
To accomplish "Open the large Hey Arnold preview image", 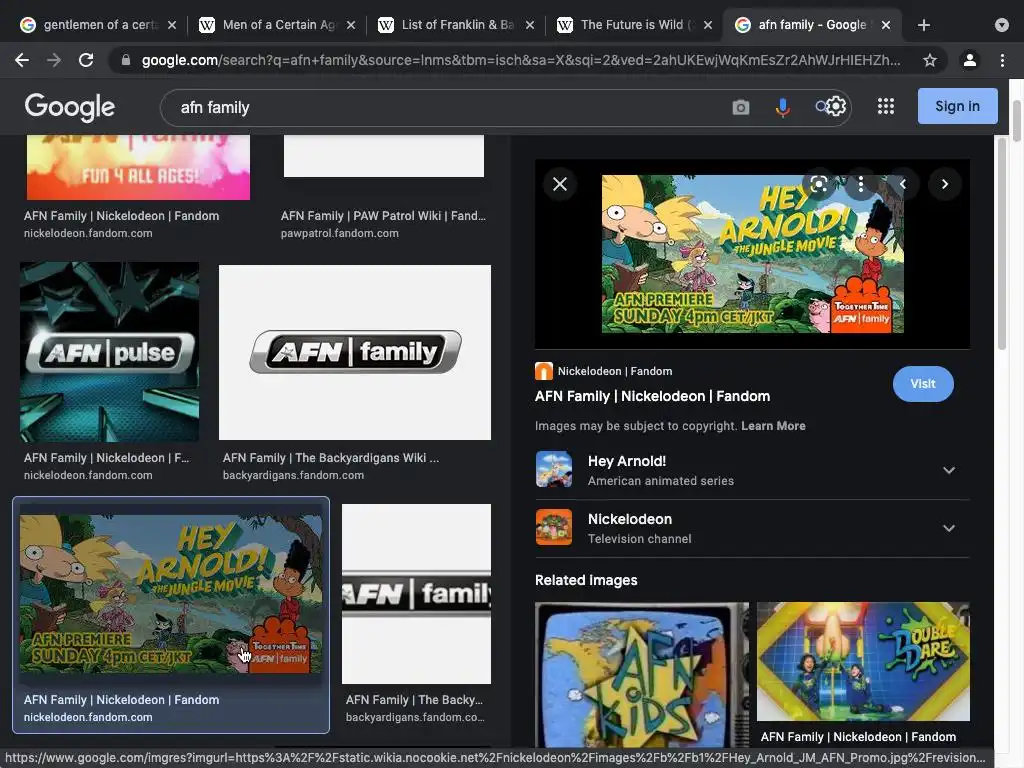I will (752, 254).
